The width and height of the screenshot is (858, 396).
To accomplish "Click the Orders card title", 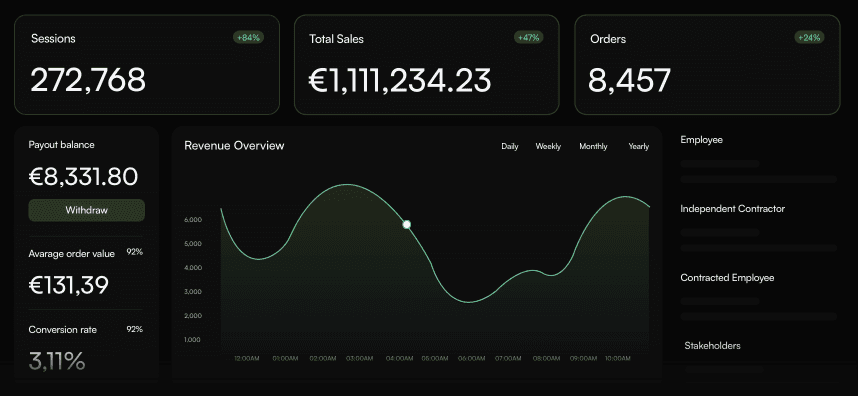I will coord(608,39).
